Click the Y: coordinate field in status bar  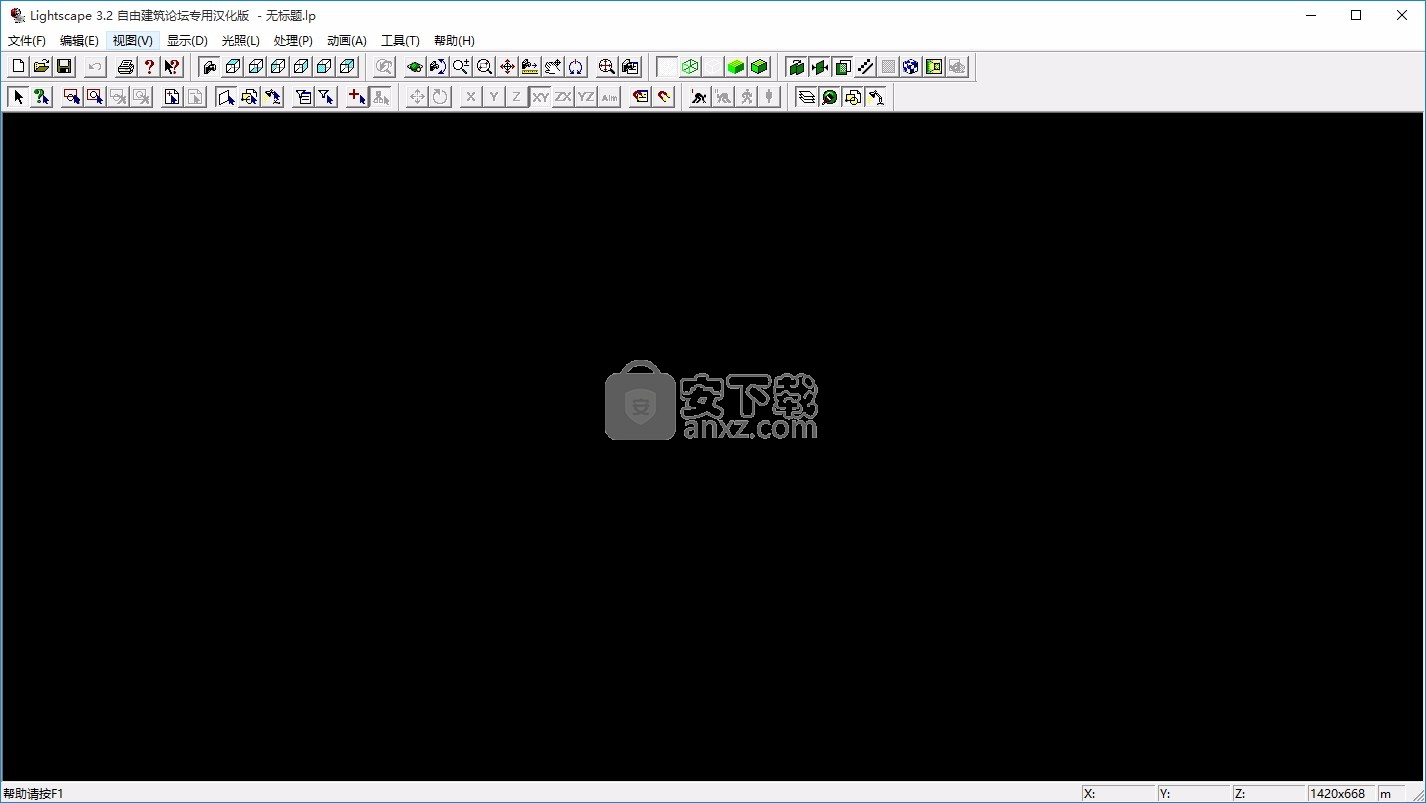coord(1194,793)
